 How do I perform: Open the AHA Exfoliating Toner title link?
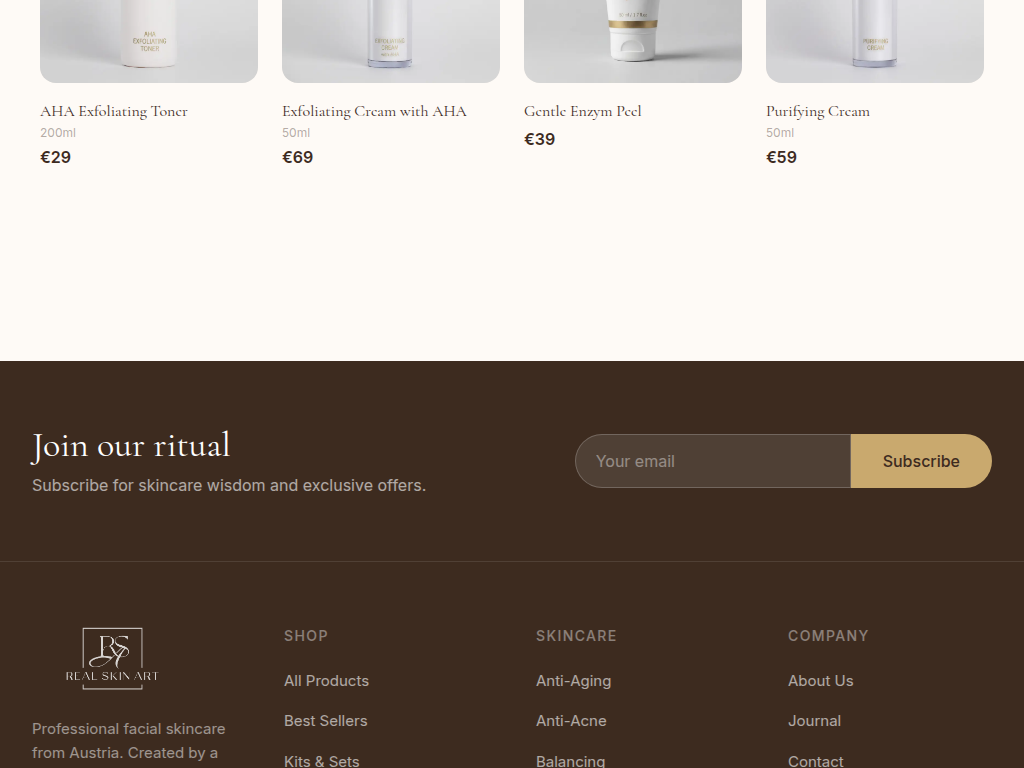click(114, 112)
